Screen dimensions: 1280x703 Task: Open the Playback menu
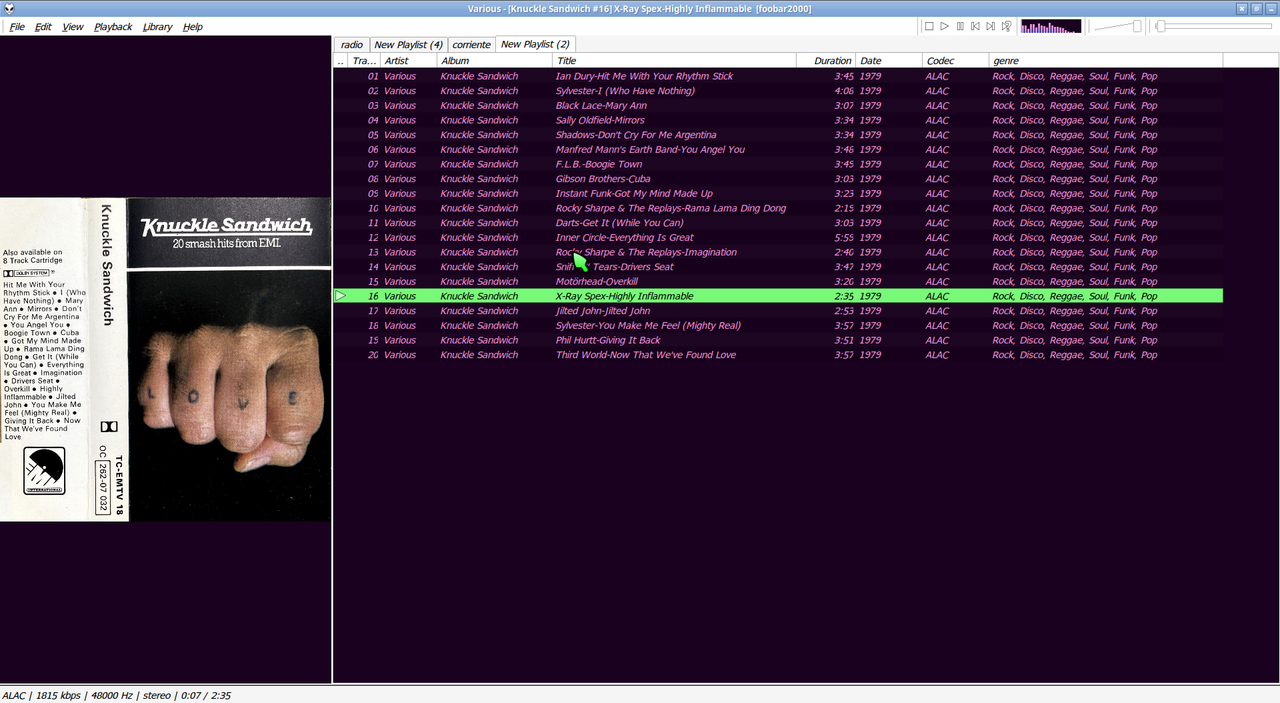(113, 27)
